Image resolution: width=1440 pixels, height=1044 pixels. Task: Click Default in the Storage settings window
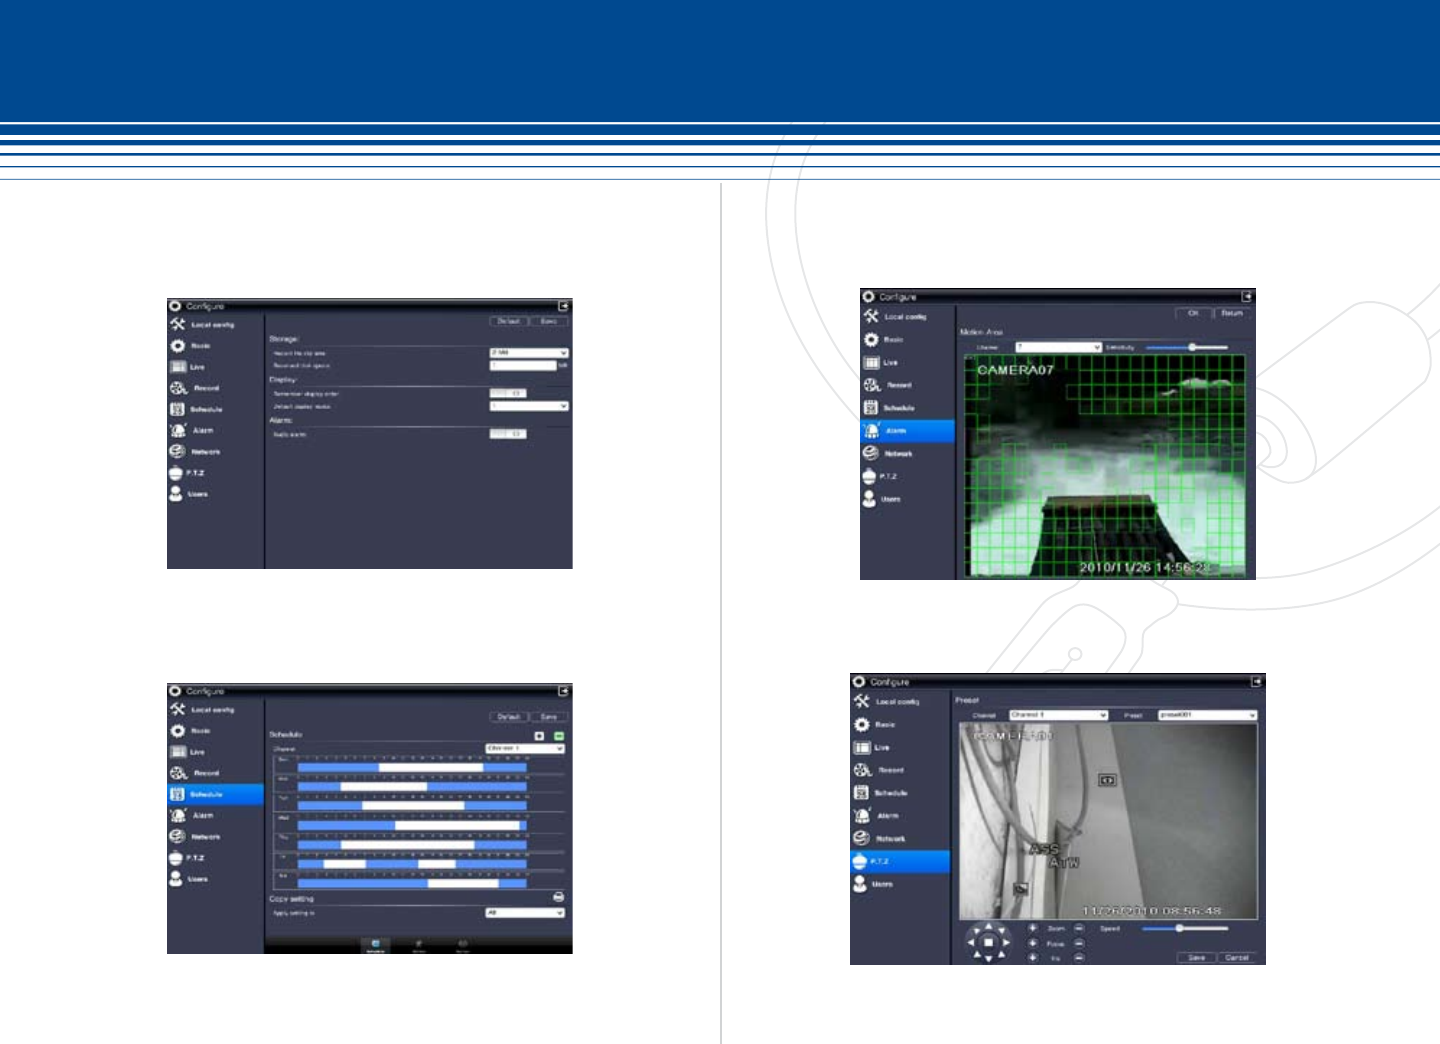[509, 321]
